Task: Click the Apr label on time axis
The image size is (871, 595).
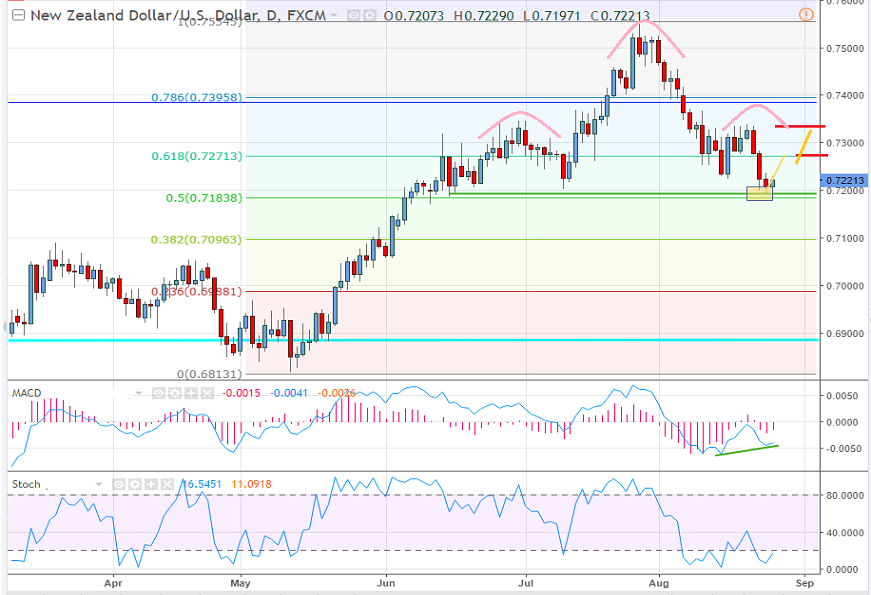Action: pos(113,583)
